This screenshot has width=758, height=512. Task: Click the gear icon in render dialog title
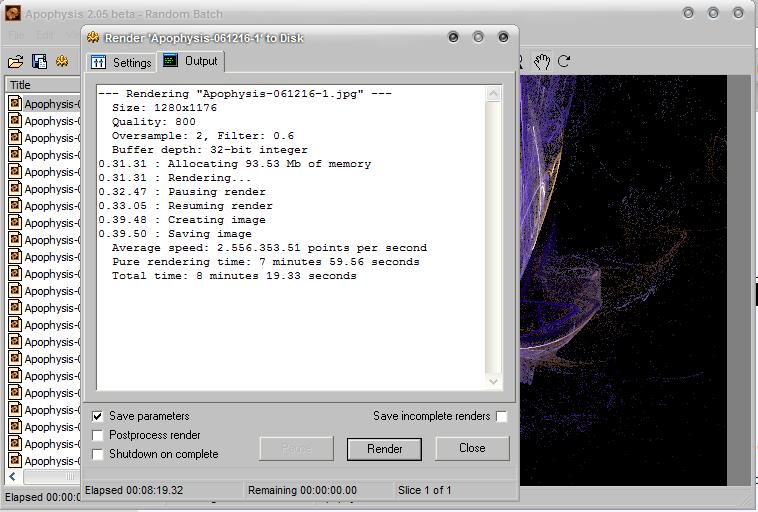coord(93,37)
